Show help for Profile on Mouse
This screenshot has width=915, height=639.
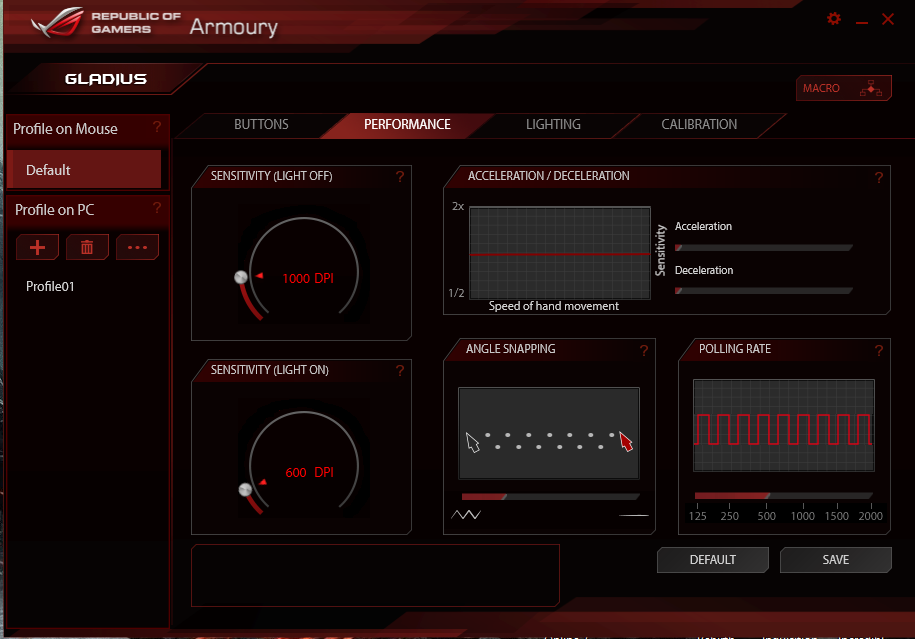(157, 128)
